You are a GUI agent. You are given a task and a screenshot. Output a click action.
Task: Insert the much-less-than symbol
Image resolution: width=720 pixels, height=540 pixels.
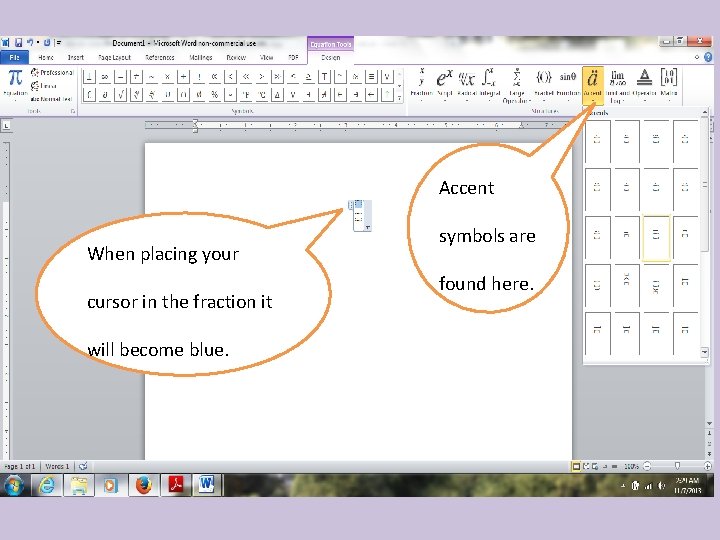click(x=246, y=77)
